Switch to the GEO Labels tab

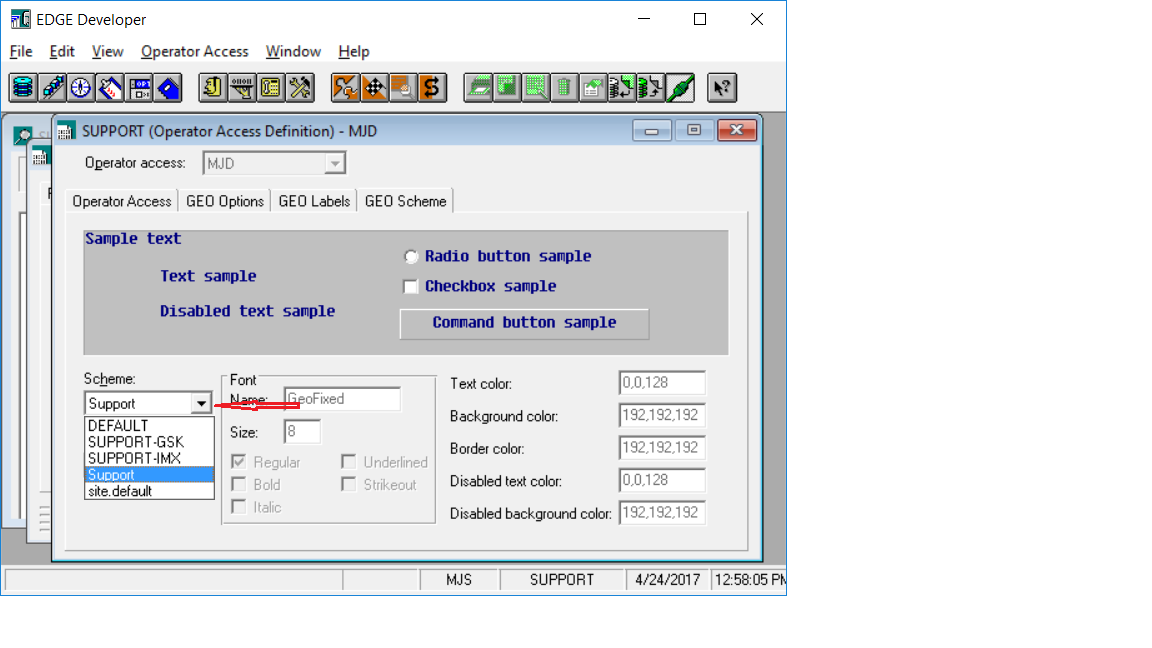(x=314, y=201)
